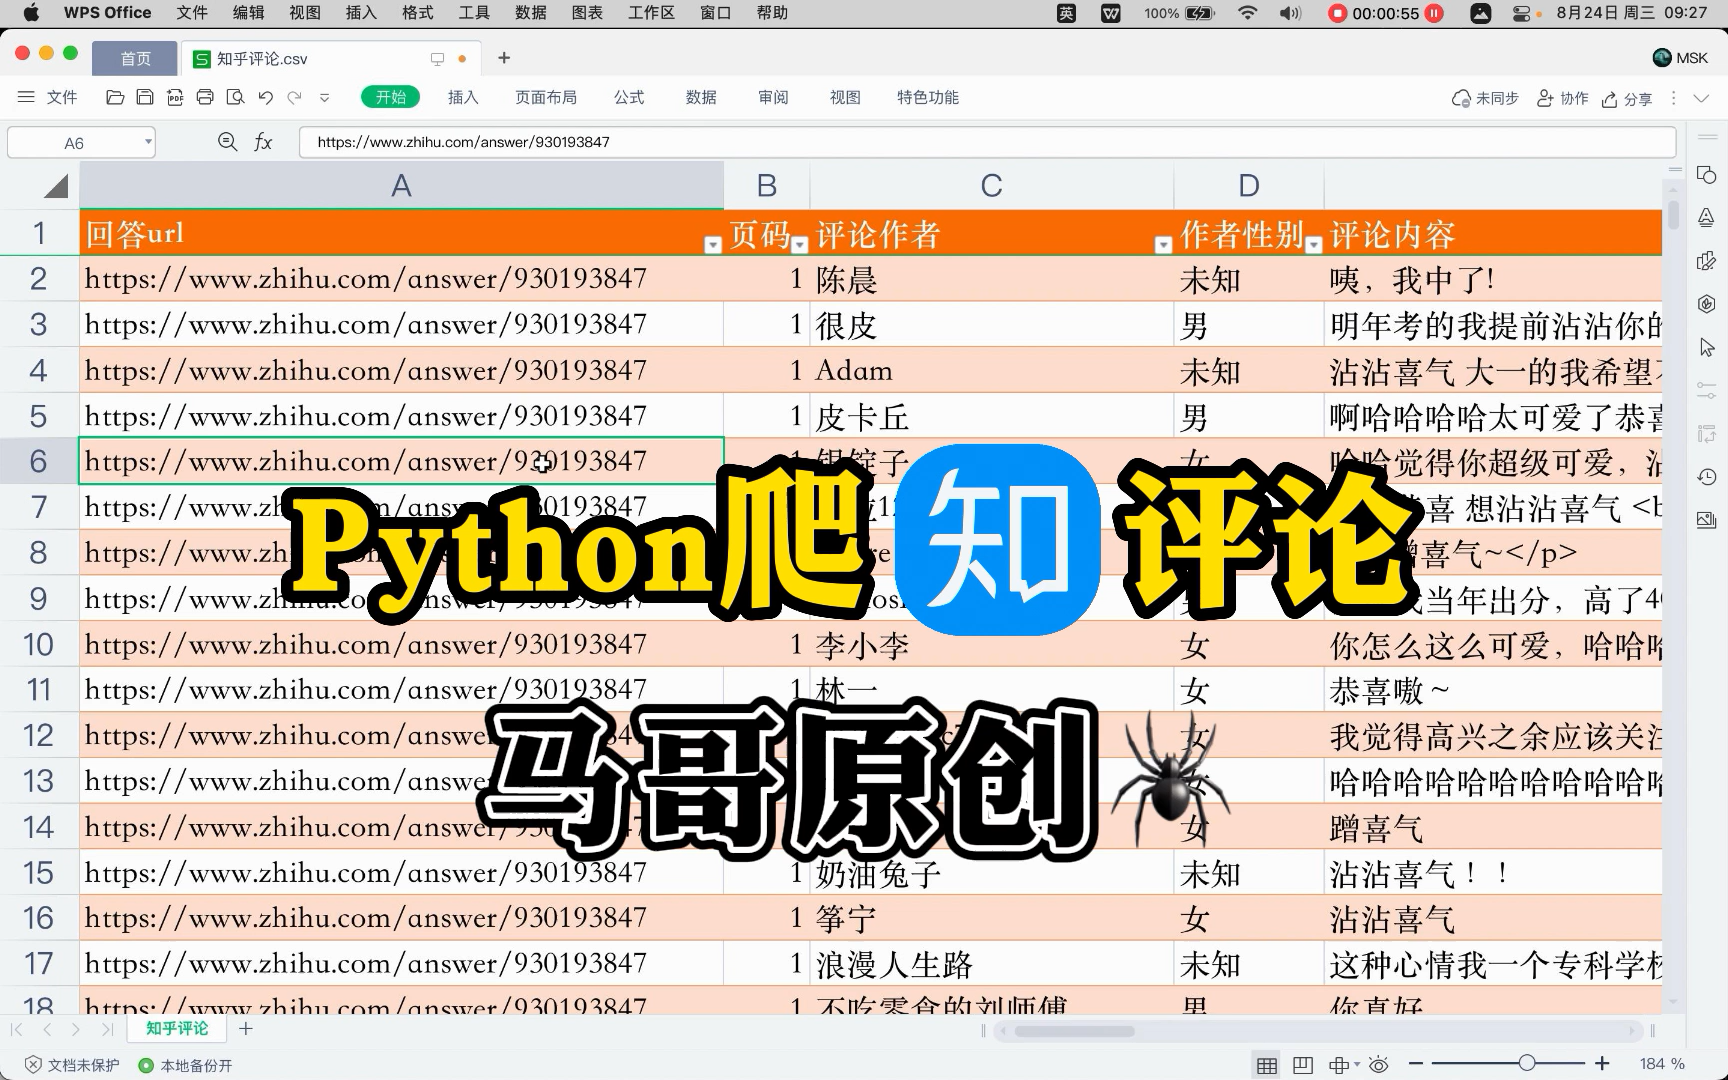Toggle eye protection mode icon
Image resolution: width=1728 pixels, height=1080 pixels.
(x=1379, y=1065)
